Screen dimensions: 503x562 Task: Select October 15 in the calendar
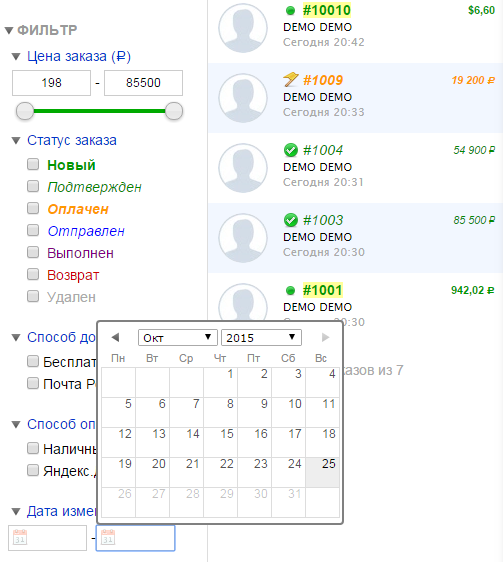tap(220, 442)
